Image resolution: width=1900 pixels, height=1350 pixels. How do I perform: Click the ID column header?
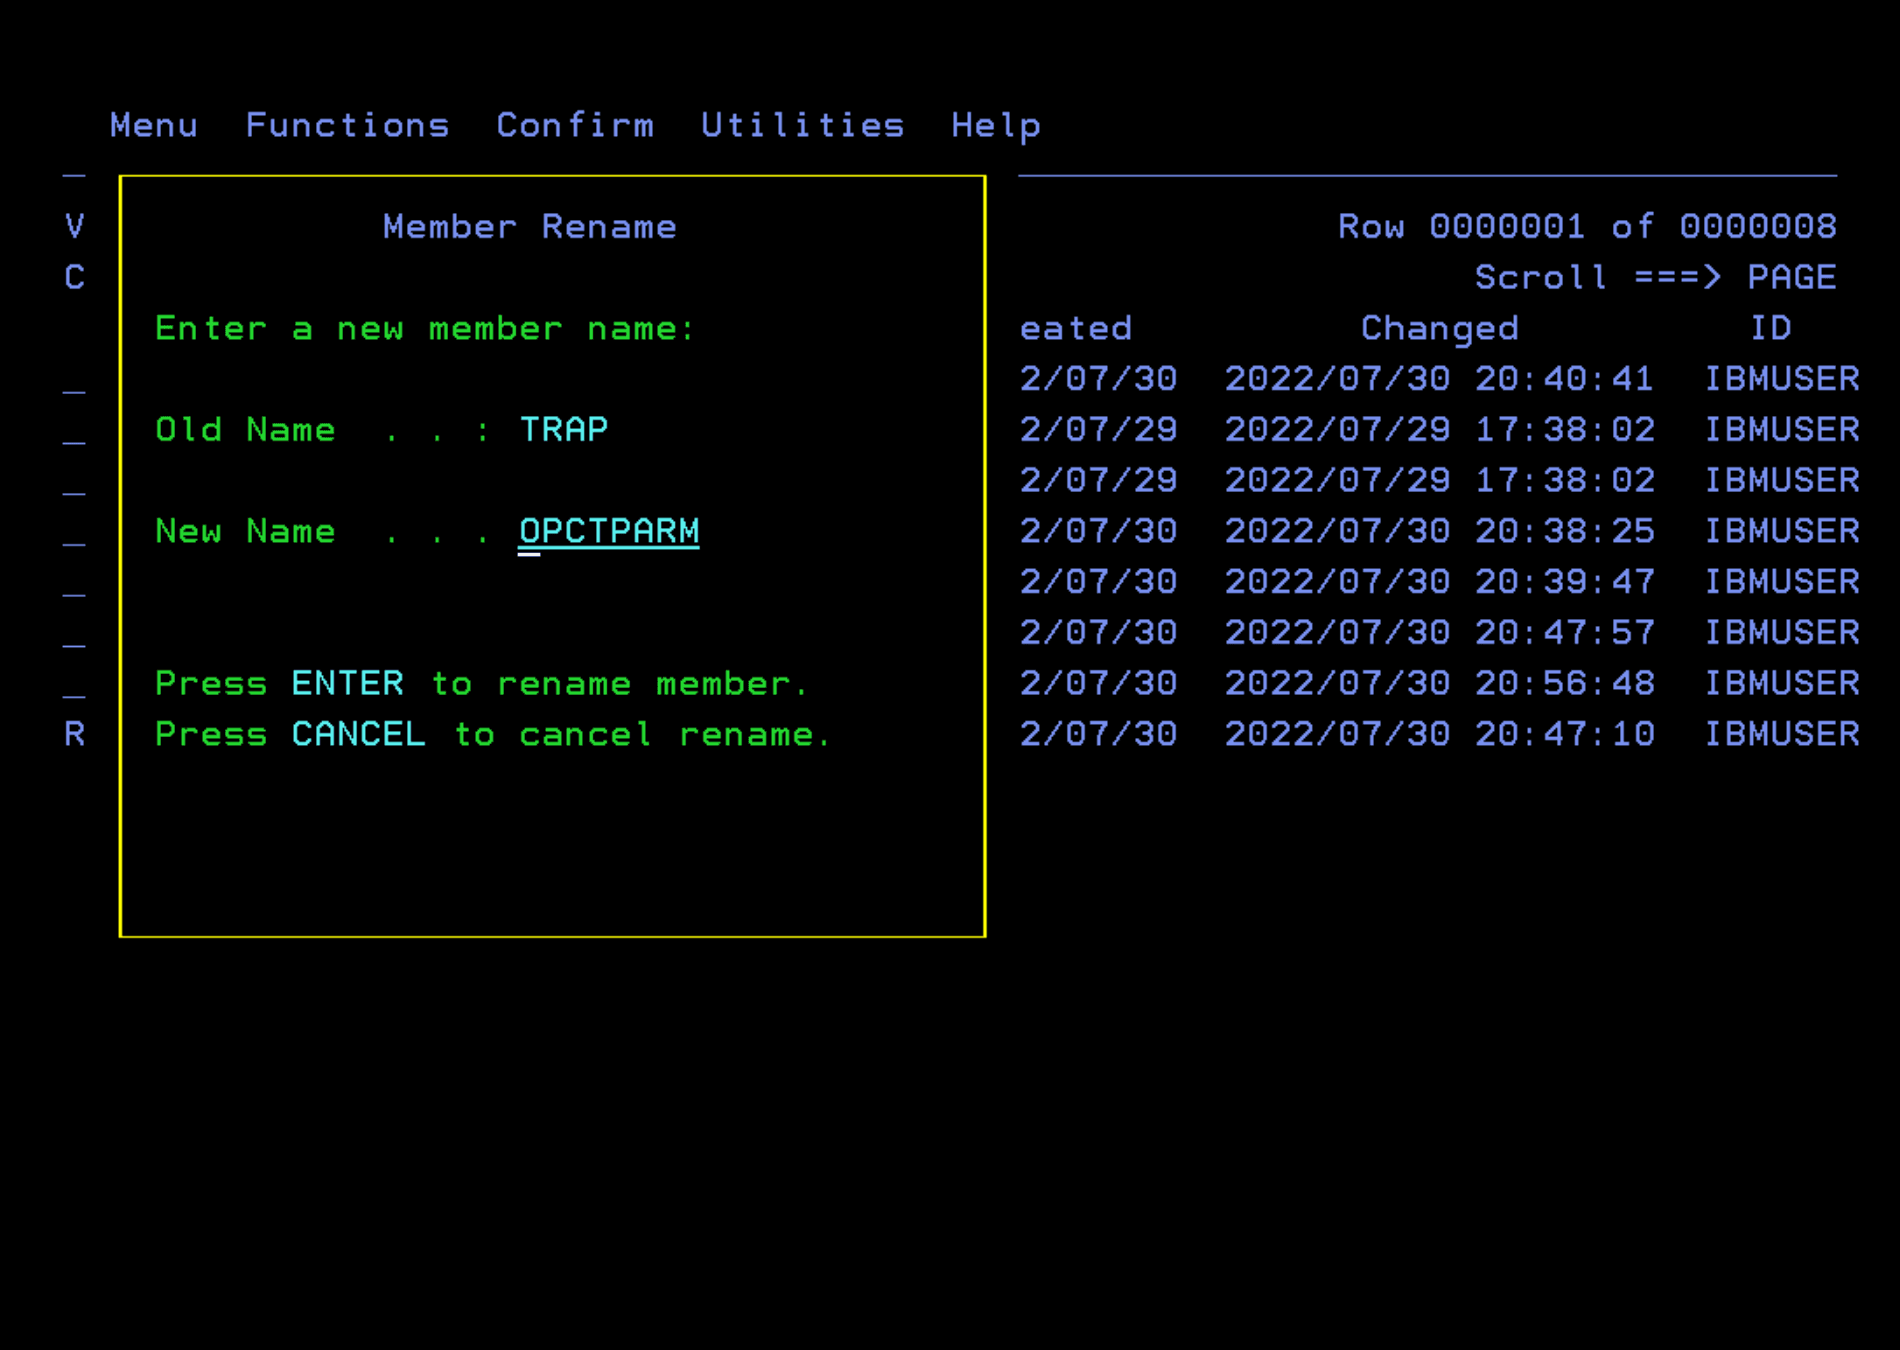(1770, 328)
